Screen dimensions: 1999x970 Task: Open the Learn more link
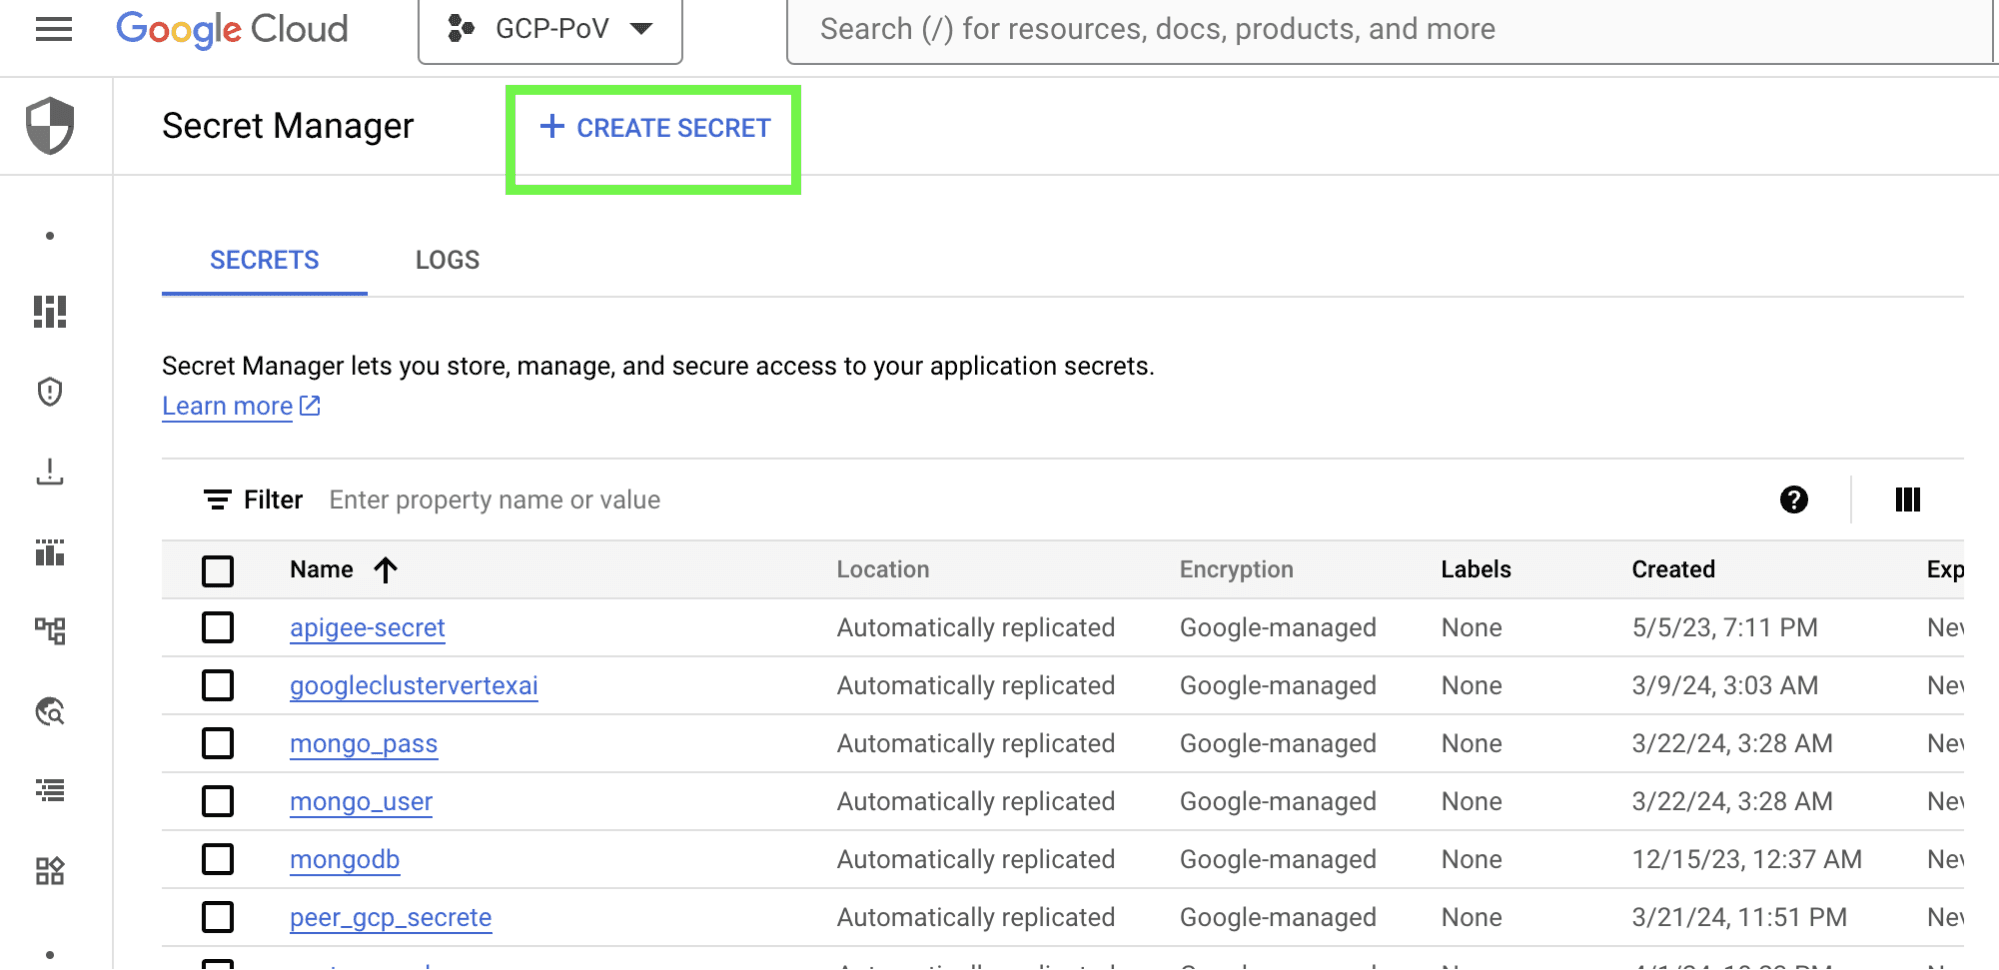click(241, 406)
